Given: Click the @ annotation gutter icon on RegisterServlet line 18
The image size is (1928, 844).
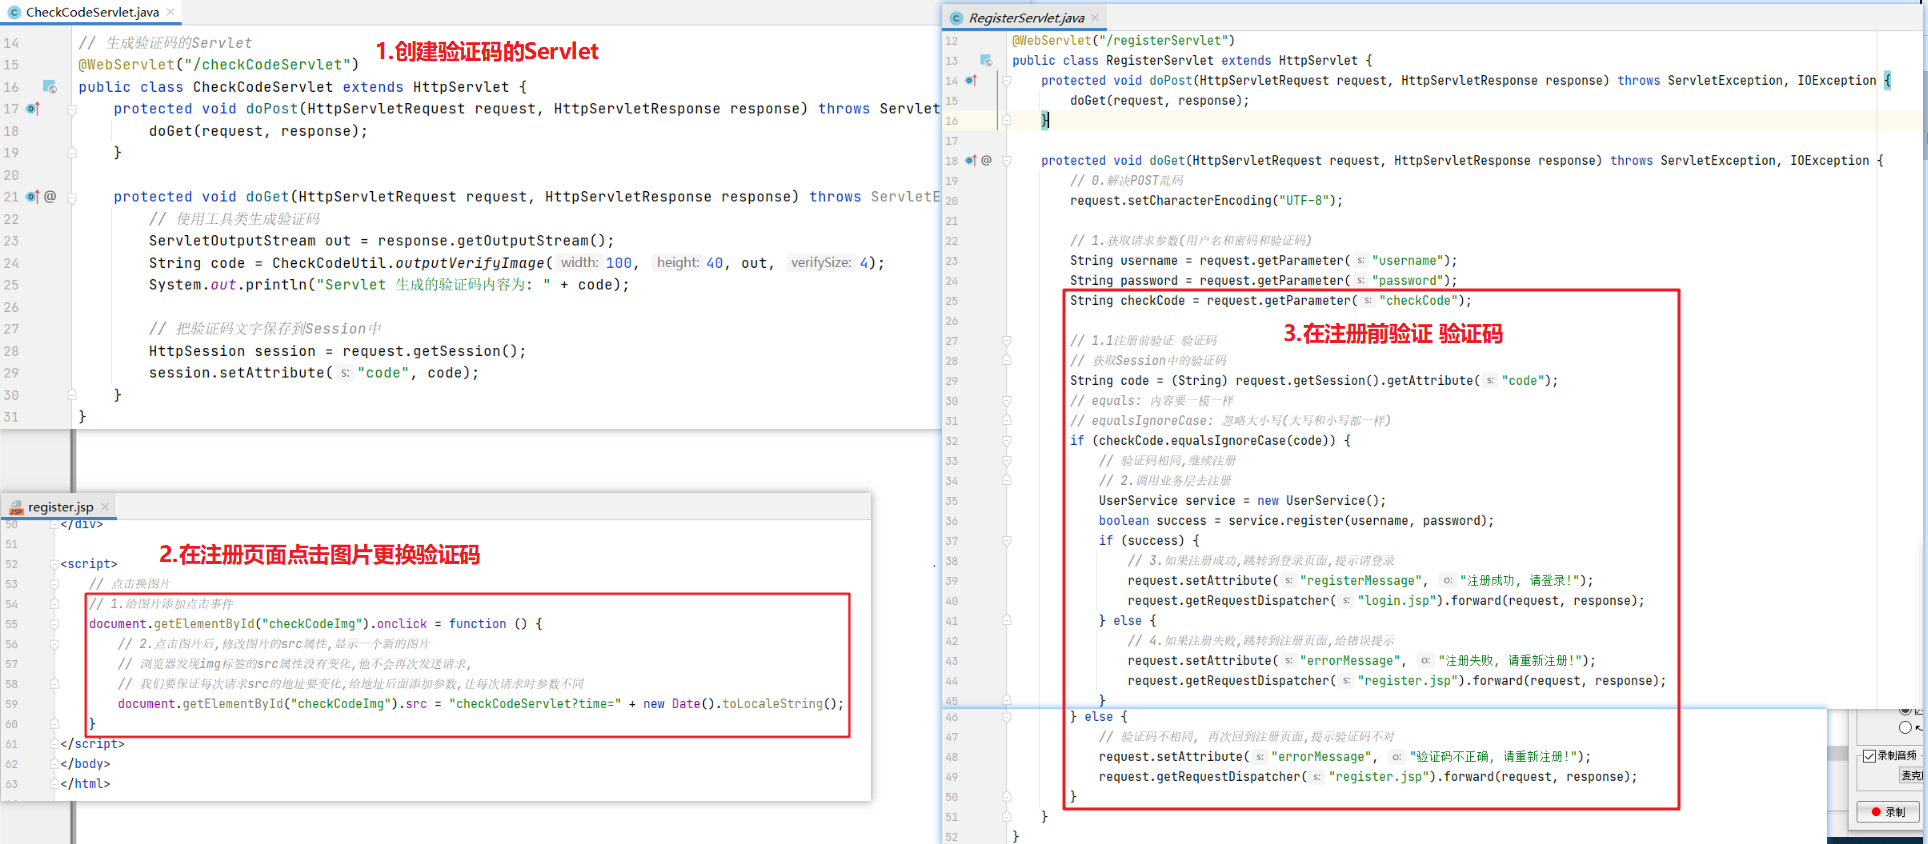Looking at the screenshot, I should tap(986, 161).
